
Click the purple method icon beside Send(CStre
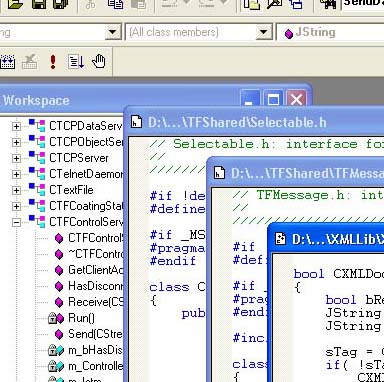click(59, 334)
